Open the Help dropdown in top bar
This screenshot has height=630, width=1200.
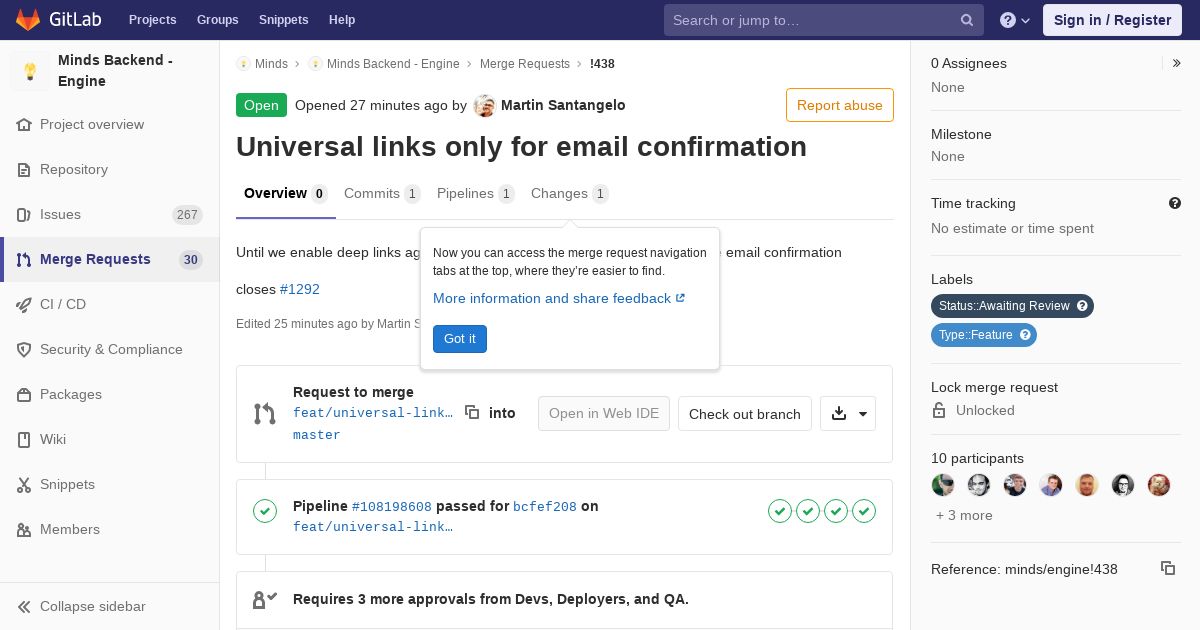(x=1015, y=20)
